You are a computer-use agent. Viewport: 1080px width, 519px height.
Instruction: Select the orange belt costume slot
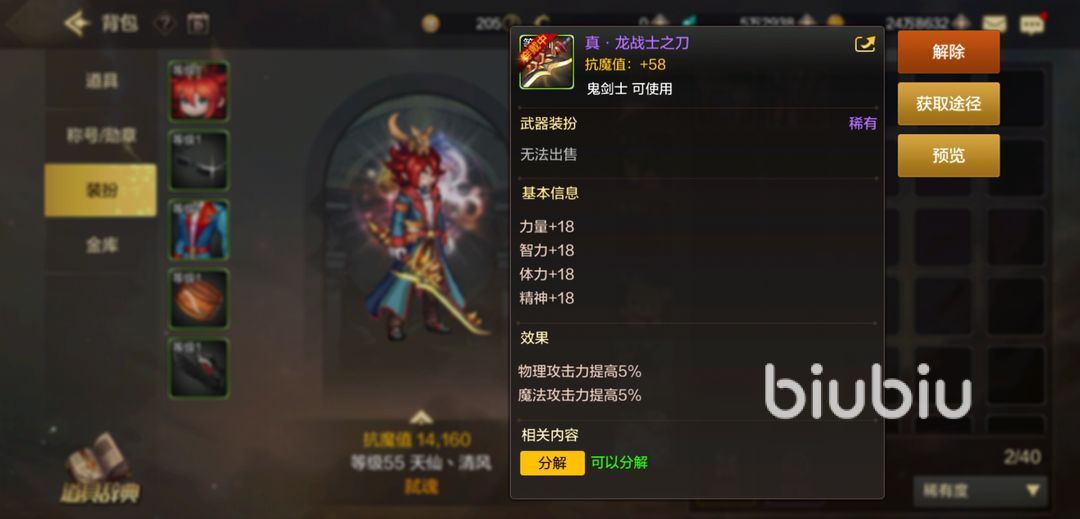point(199,299)
